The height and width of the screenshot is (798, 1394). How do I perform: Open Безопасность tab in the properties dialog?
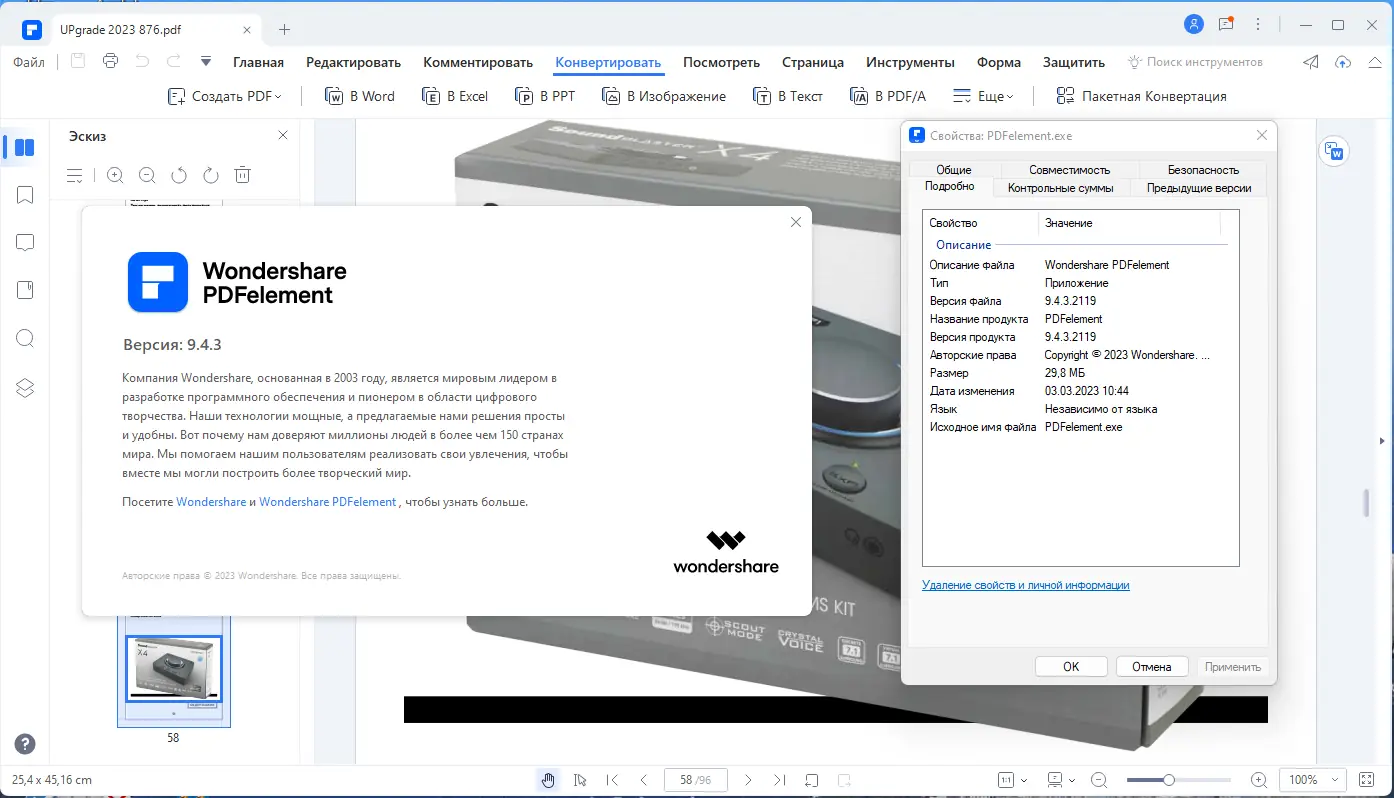pyautogui.click(x=1203, y=170)
